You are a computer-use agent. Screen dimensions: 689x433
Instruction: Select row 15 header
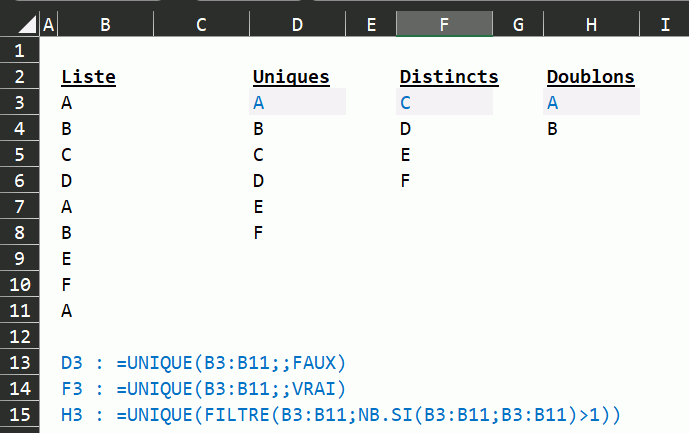(x=19, y=414)
